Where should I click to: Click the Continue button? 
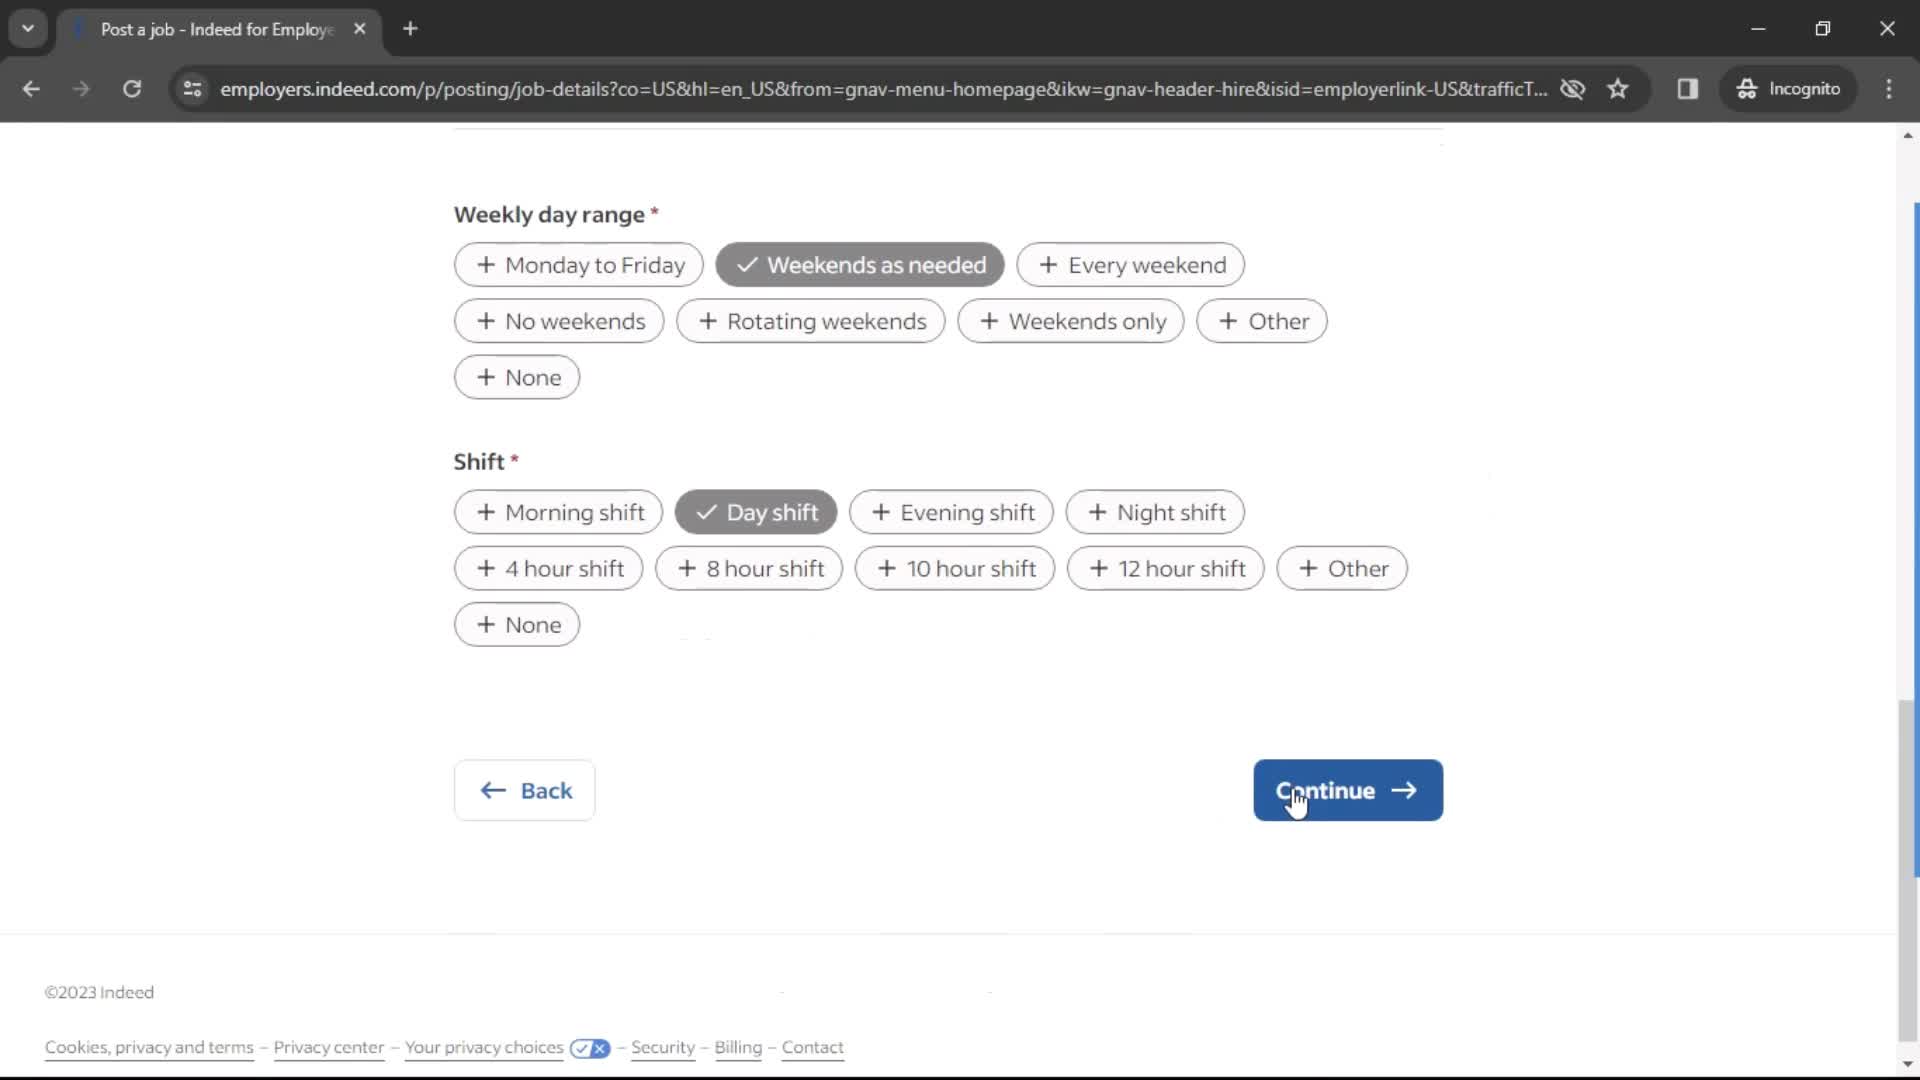[1348, 790]
